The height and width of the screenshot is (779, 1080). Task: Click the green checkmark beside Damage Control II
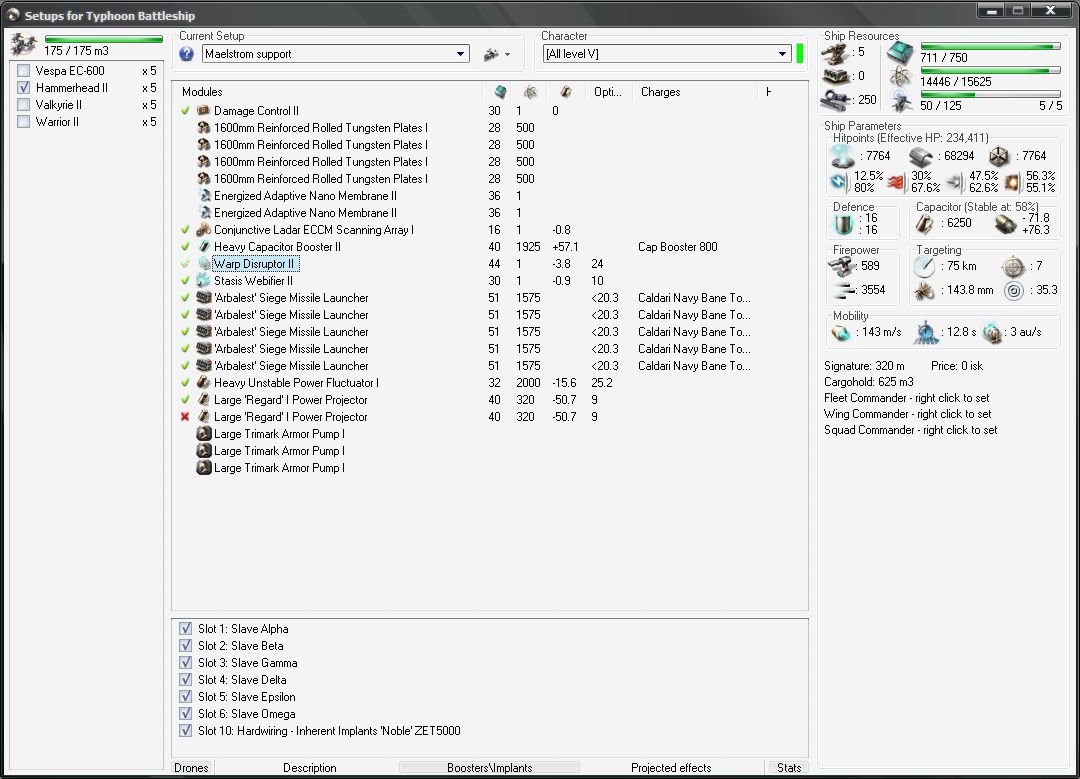185,111
